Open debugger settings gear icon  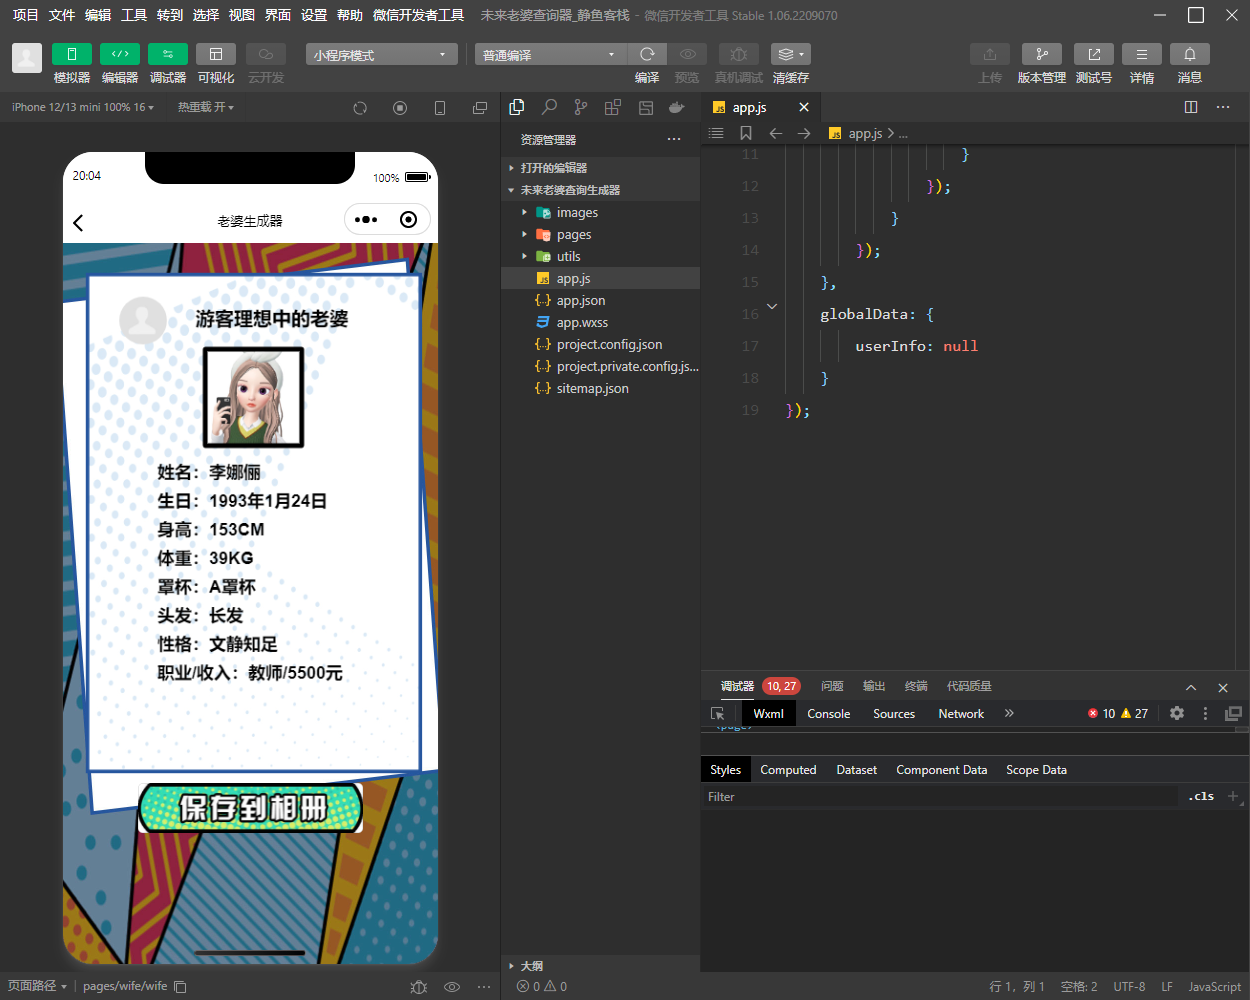pos(1177,713)
